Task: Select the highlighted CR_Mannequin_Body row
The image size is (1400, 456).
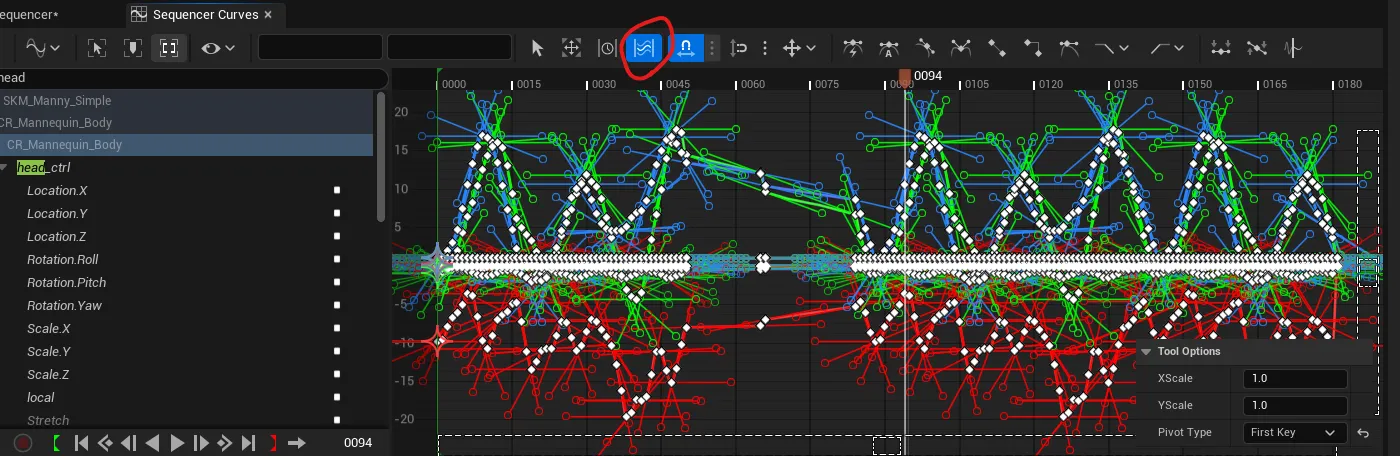Action: 186,145
